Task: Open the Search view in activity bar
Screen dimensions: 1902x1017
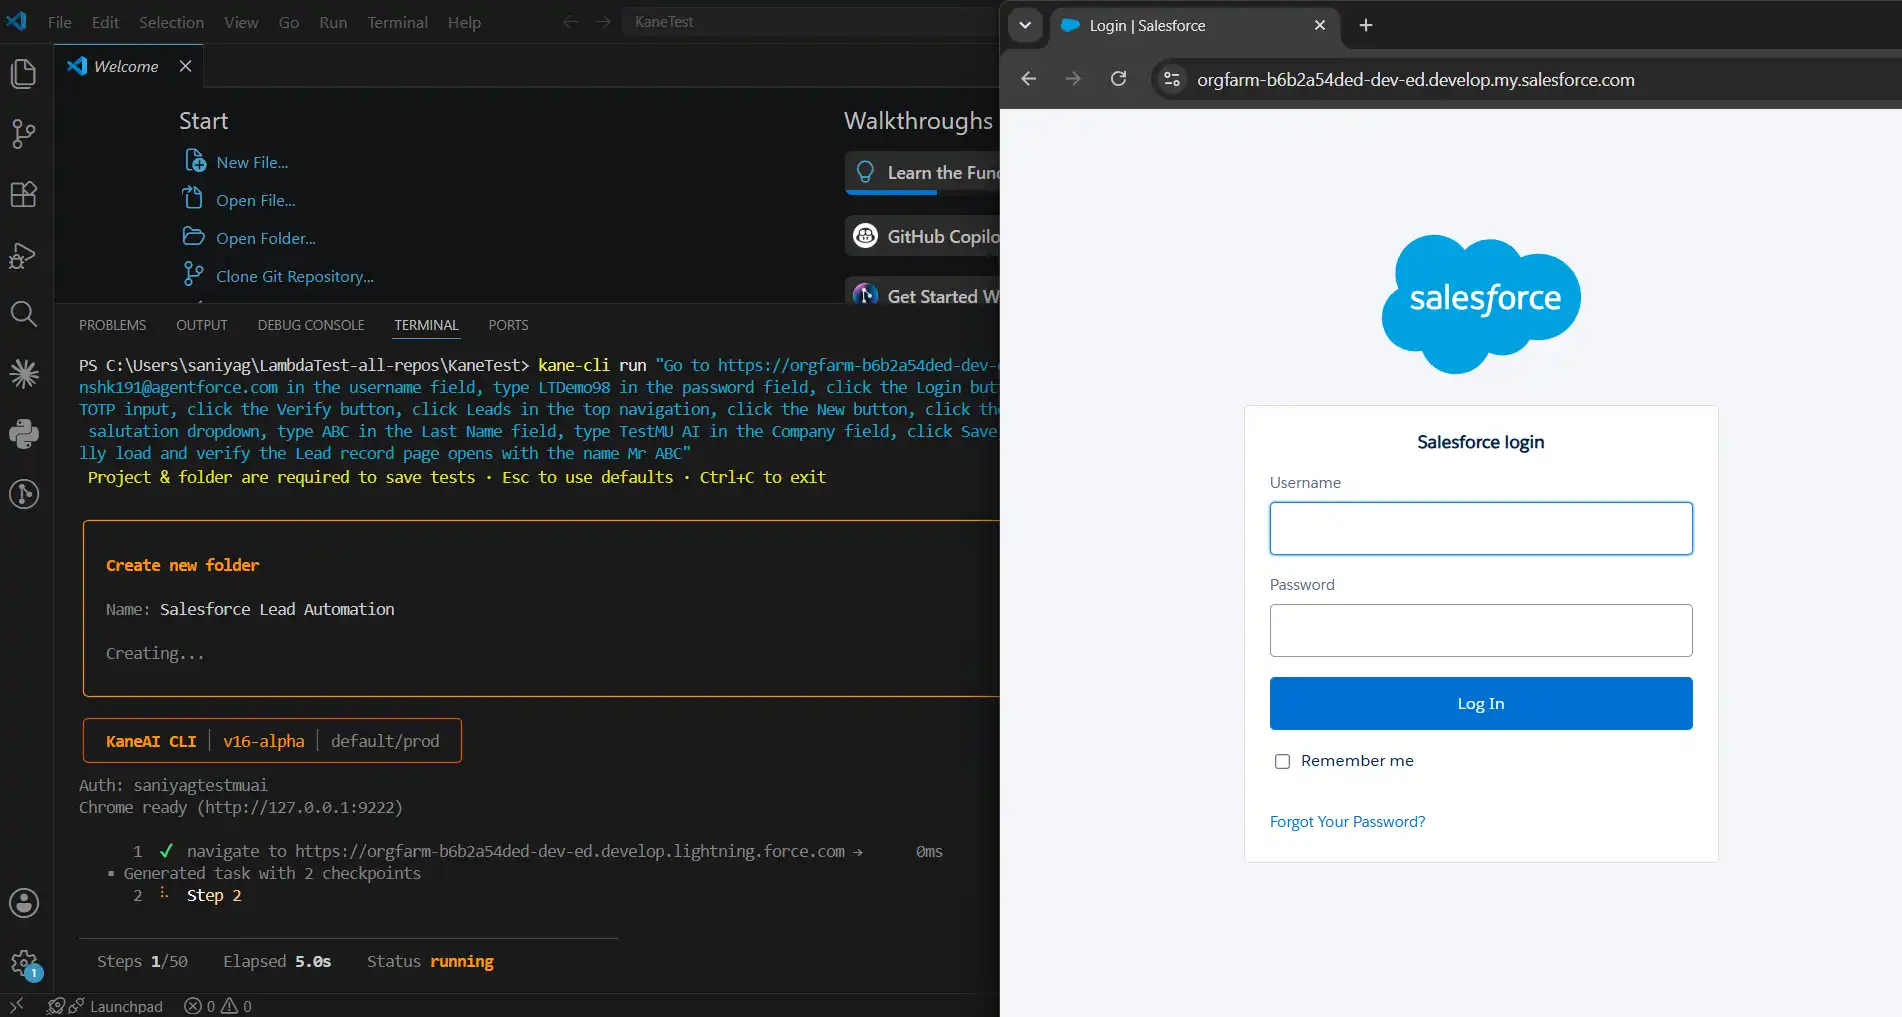Action: (x=24, y=314)
